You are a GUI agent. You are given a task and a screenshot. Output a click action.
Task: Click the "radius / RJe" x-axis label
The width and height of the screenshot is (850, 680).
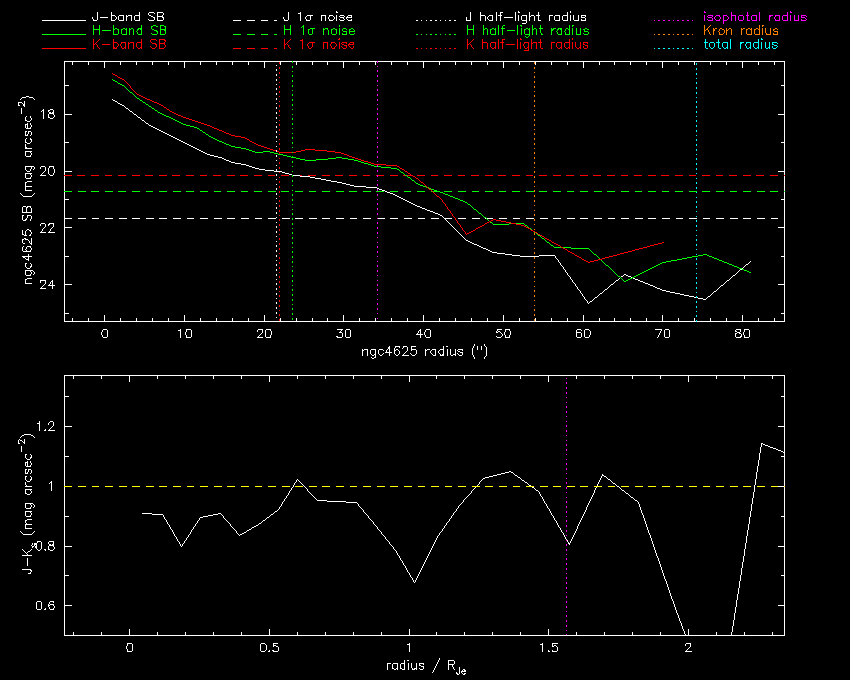pyautogui.click(x=424, y=666)
